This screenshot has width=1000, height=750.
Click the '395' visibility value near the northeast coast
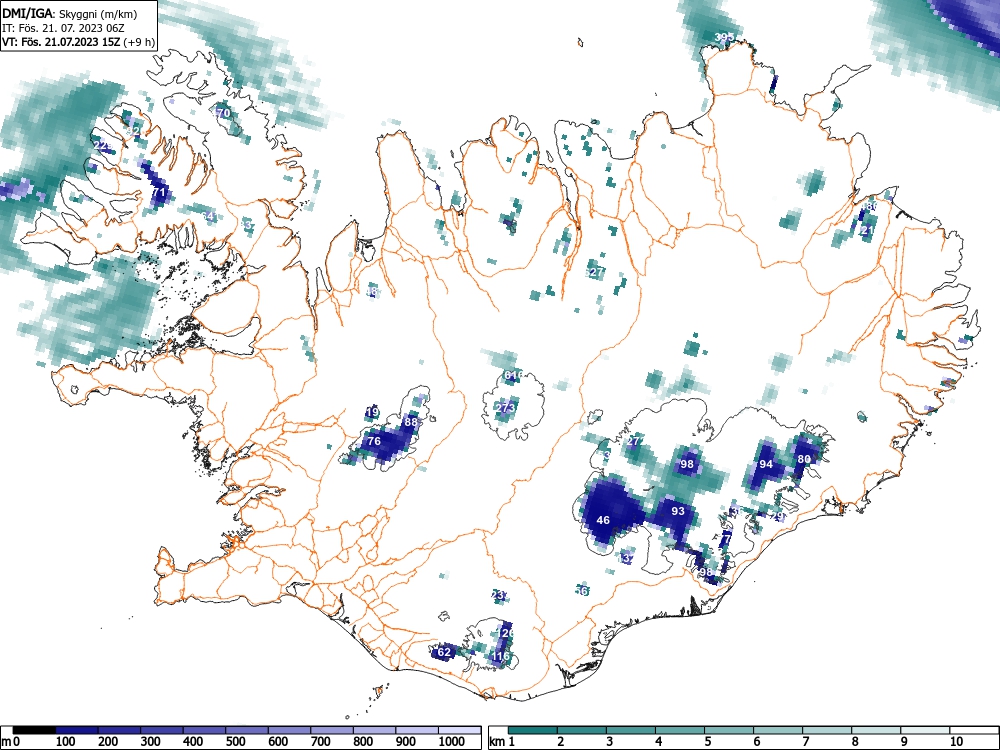[724, 38]
